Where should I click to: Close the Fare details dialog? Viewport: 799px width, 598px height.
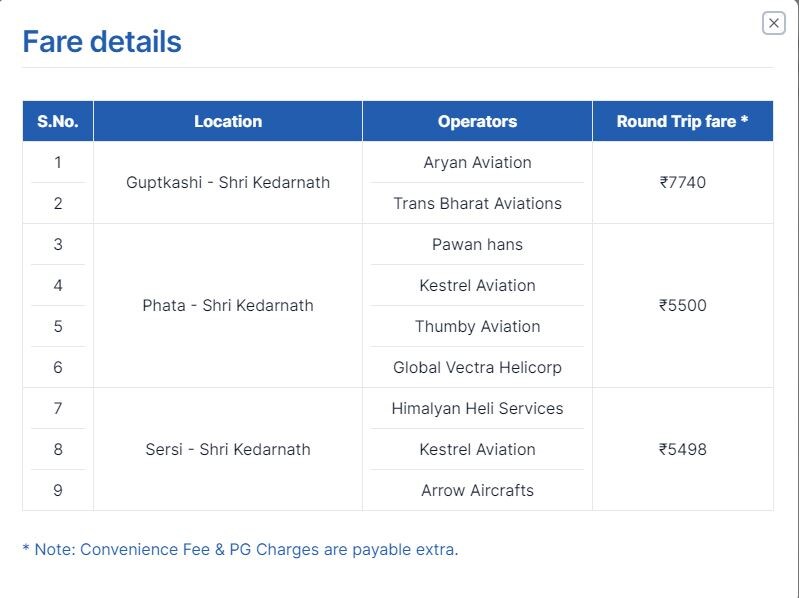pos(773,23)
